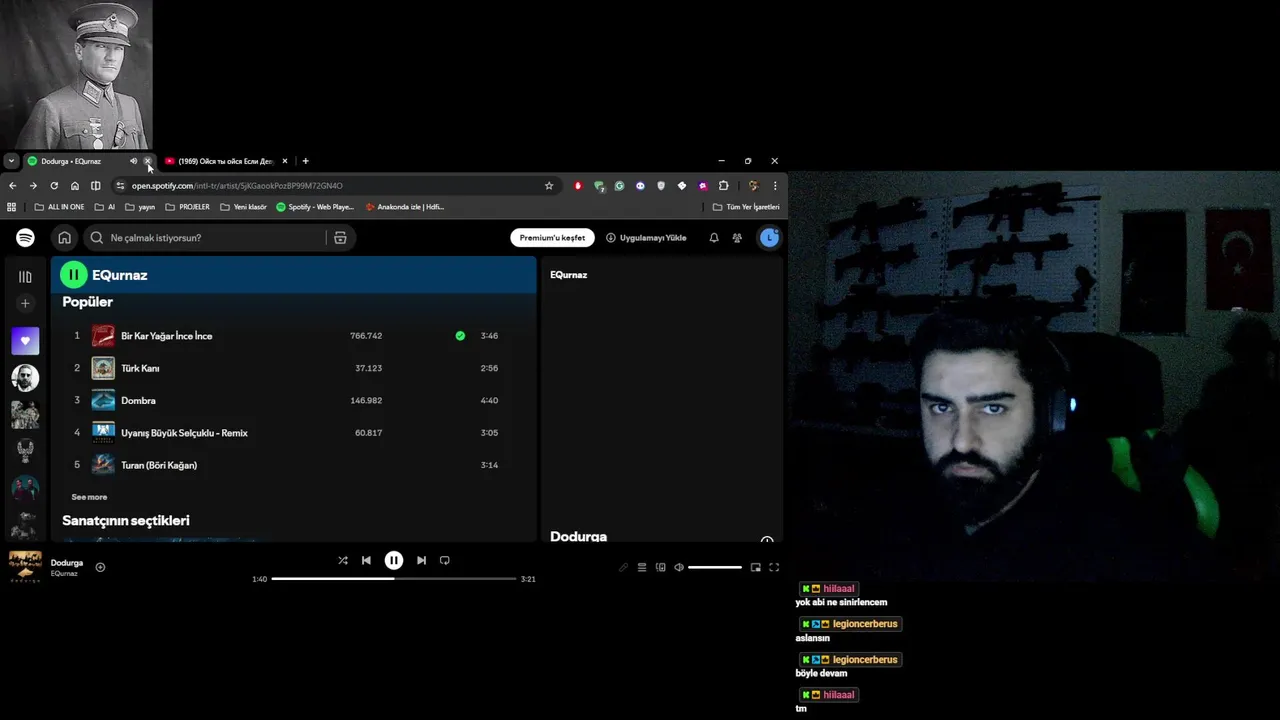Open the Friend Activity icon
Viewport: 1280px width, 720px height.
point(737,238)
